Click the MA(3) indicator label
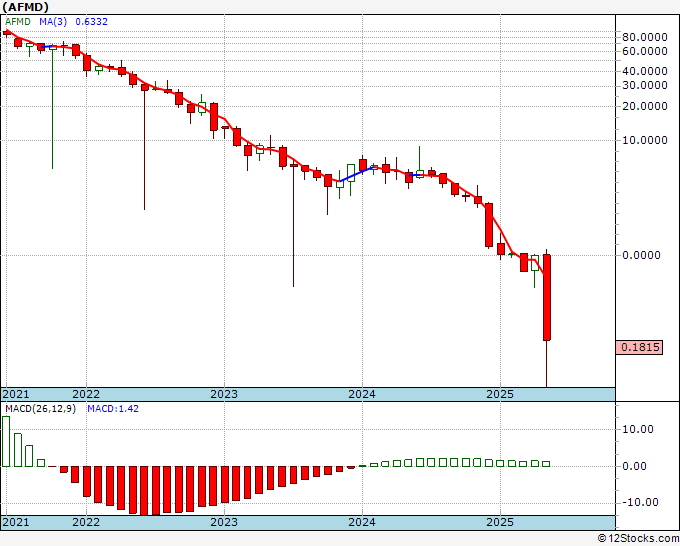 click(x=53, y=21)
